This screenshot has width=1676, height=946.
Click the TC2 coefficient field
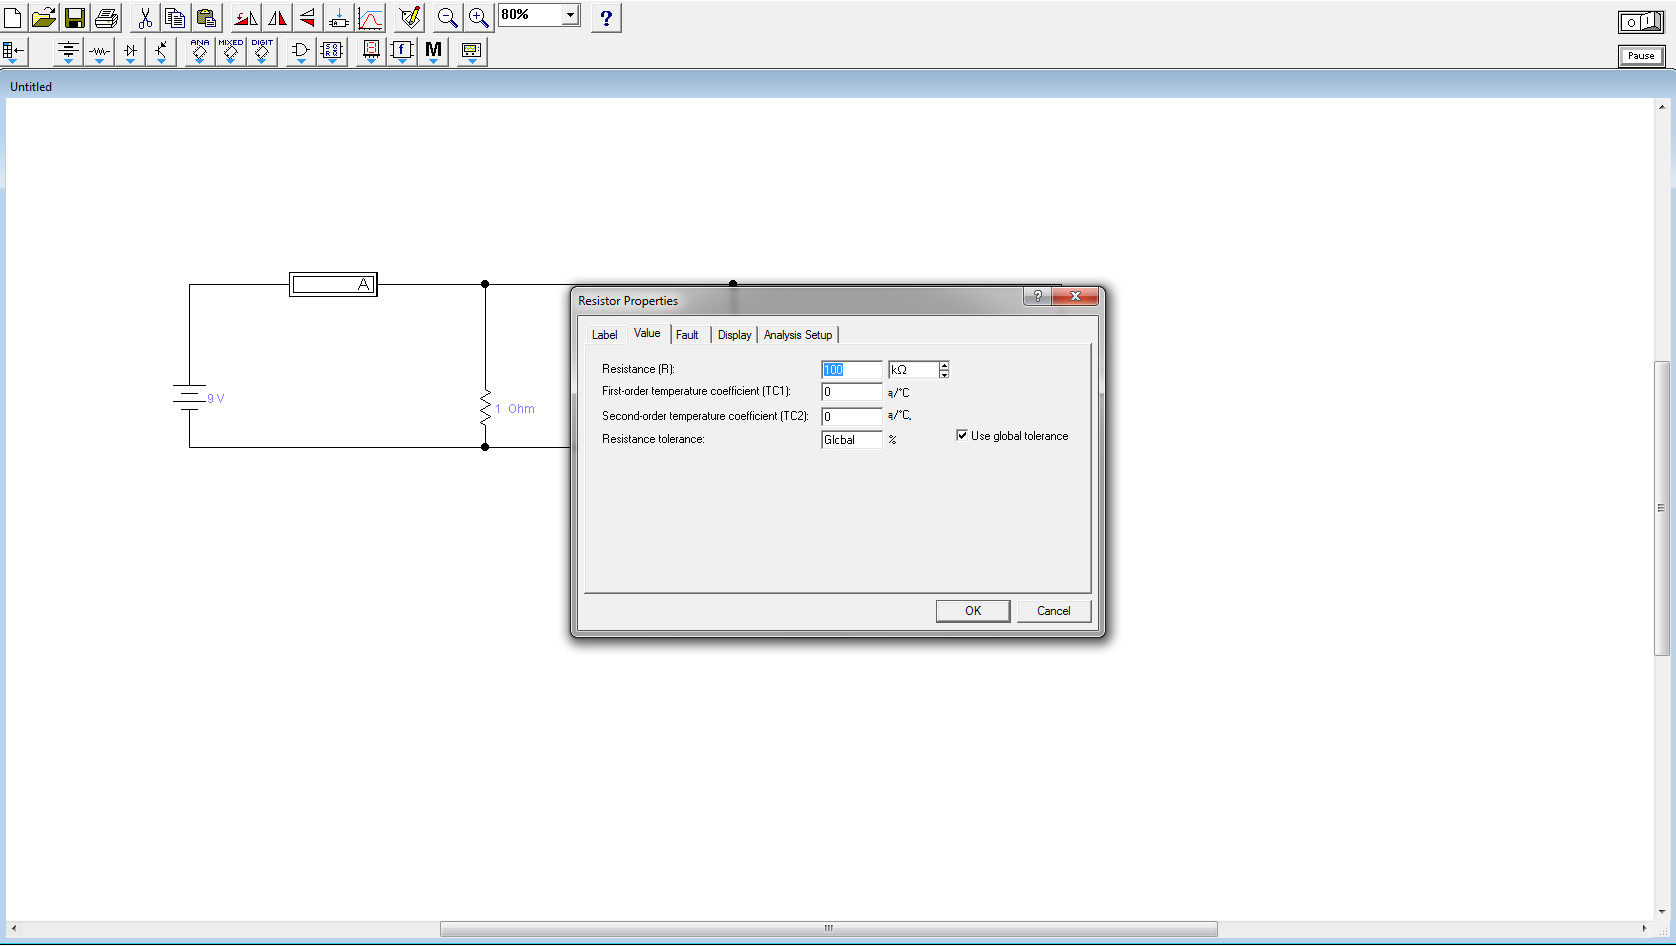(x=852, y=416)
